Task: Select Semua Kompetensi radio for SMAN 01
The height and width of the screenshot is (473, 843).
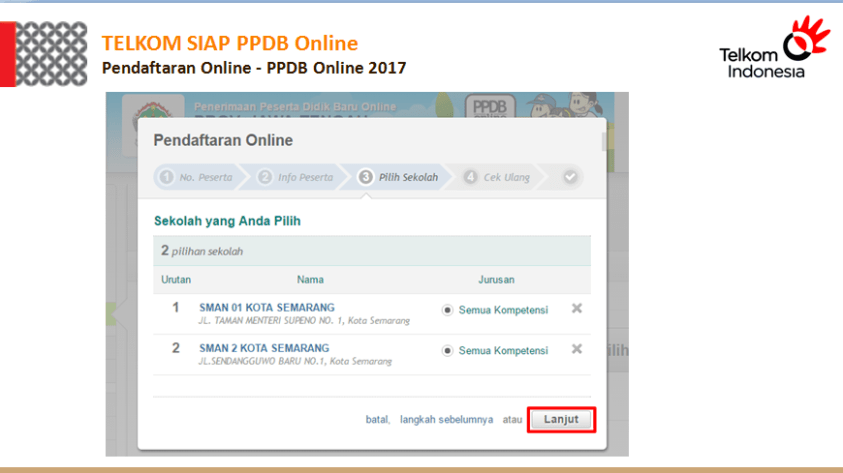Action: (x=448, y=310)
